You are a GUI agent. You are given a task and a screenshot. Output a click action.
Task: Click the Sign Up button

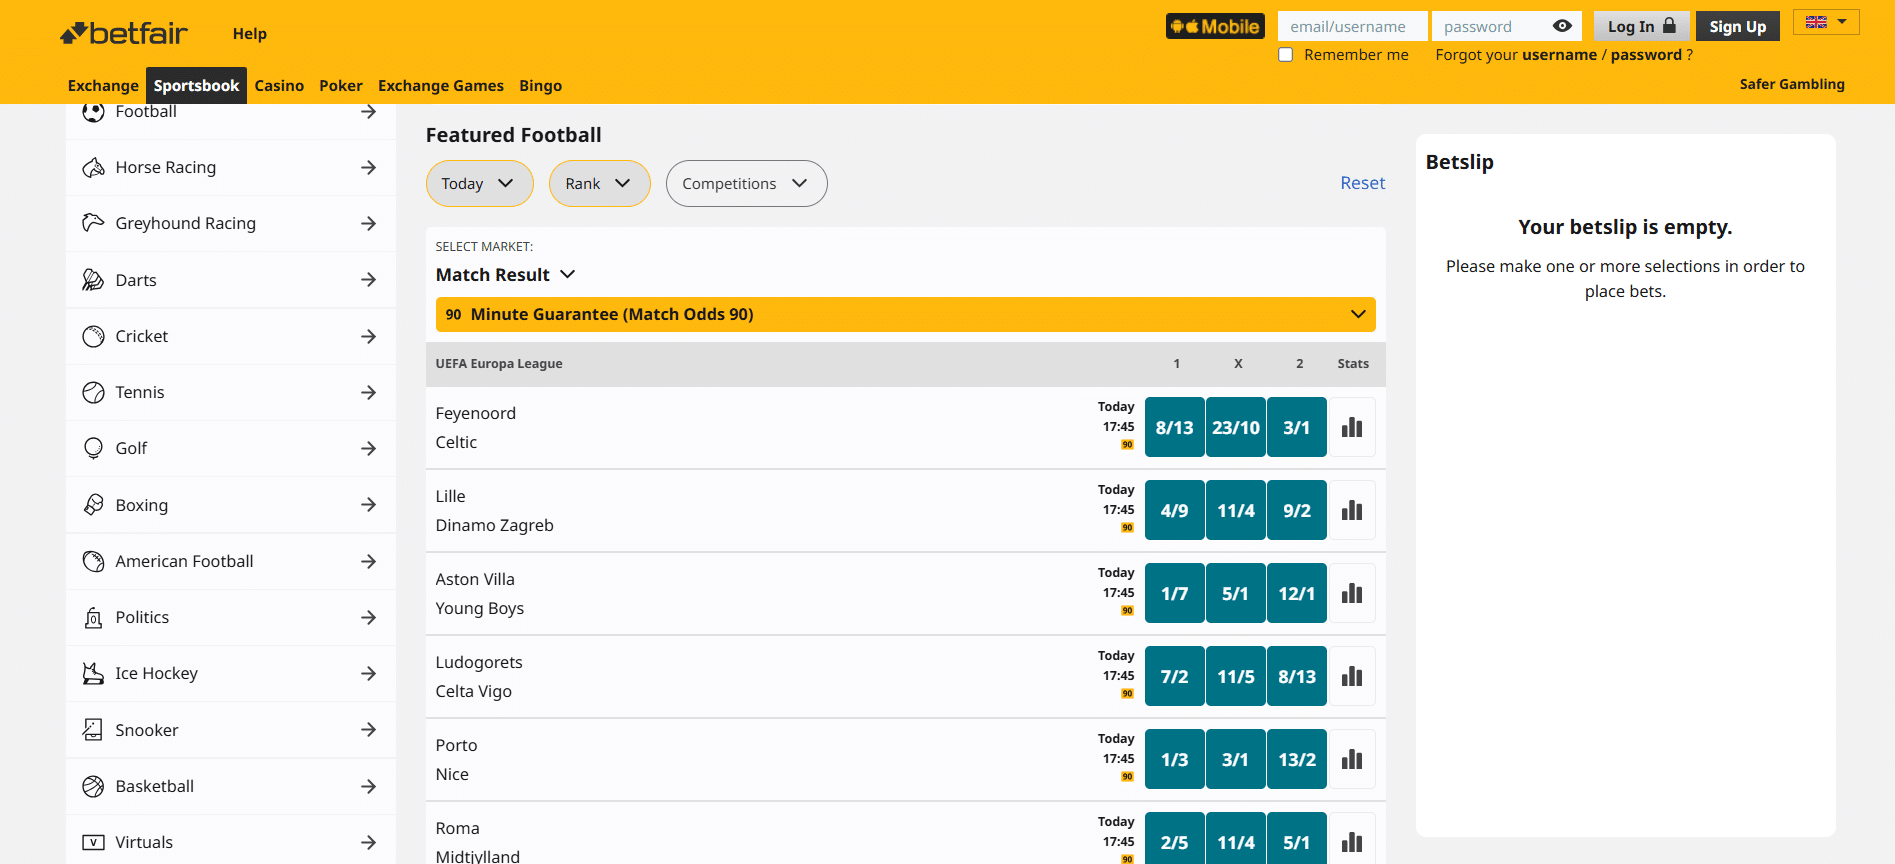click(x=1738, y=26)
